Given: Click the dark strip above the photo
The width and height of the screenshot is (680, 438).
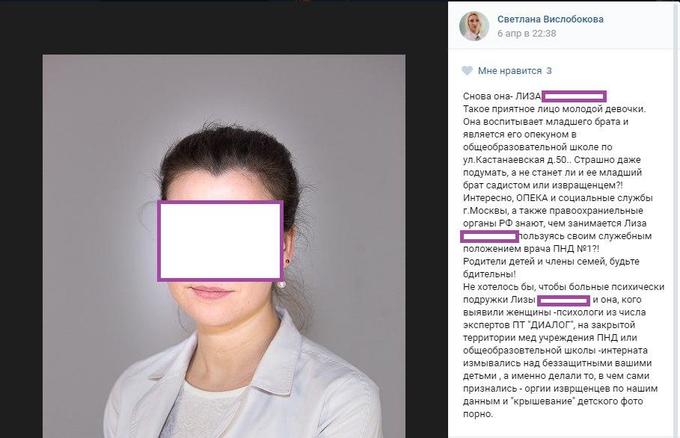Looking at the screenshot, I should (224, 27).
